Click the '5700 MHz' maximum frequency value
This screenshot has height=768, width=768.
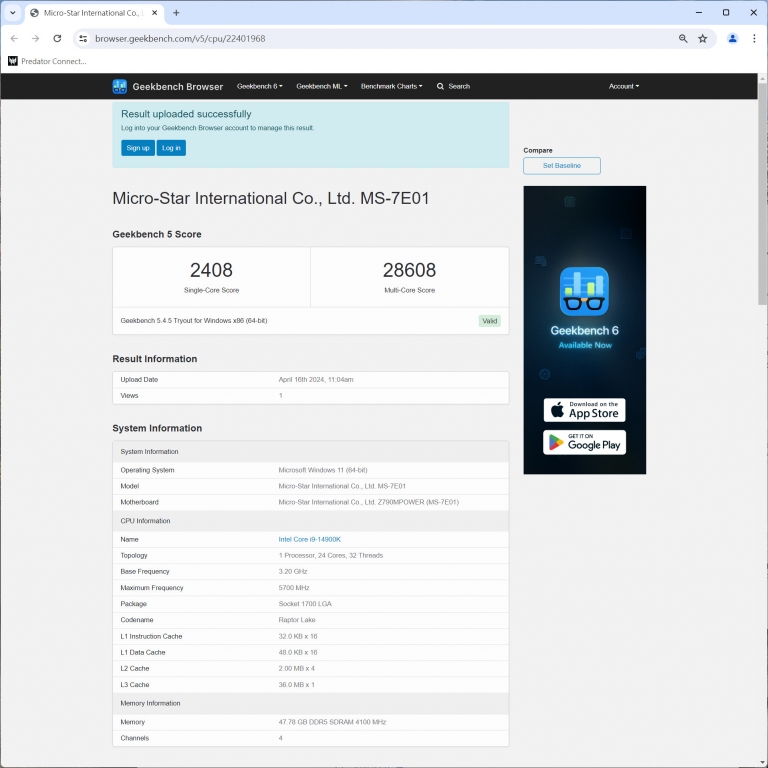(x=294, y=588)
